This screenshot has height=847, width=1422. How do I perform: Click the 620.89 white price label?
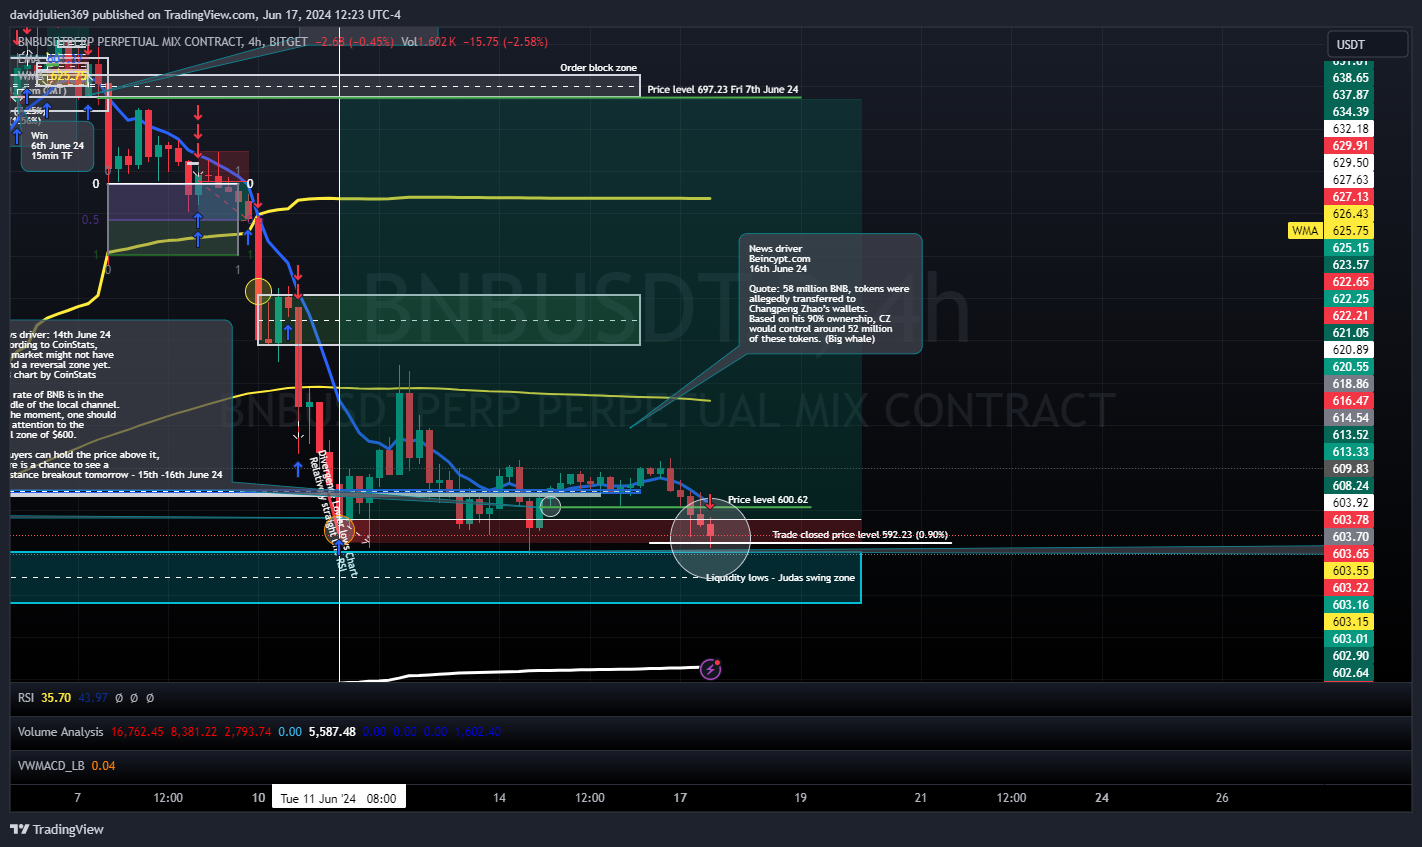(x=1350, y=350)
